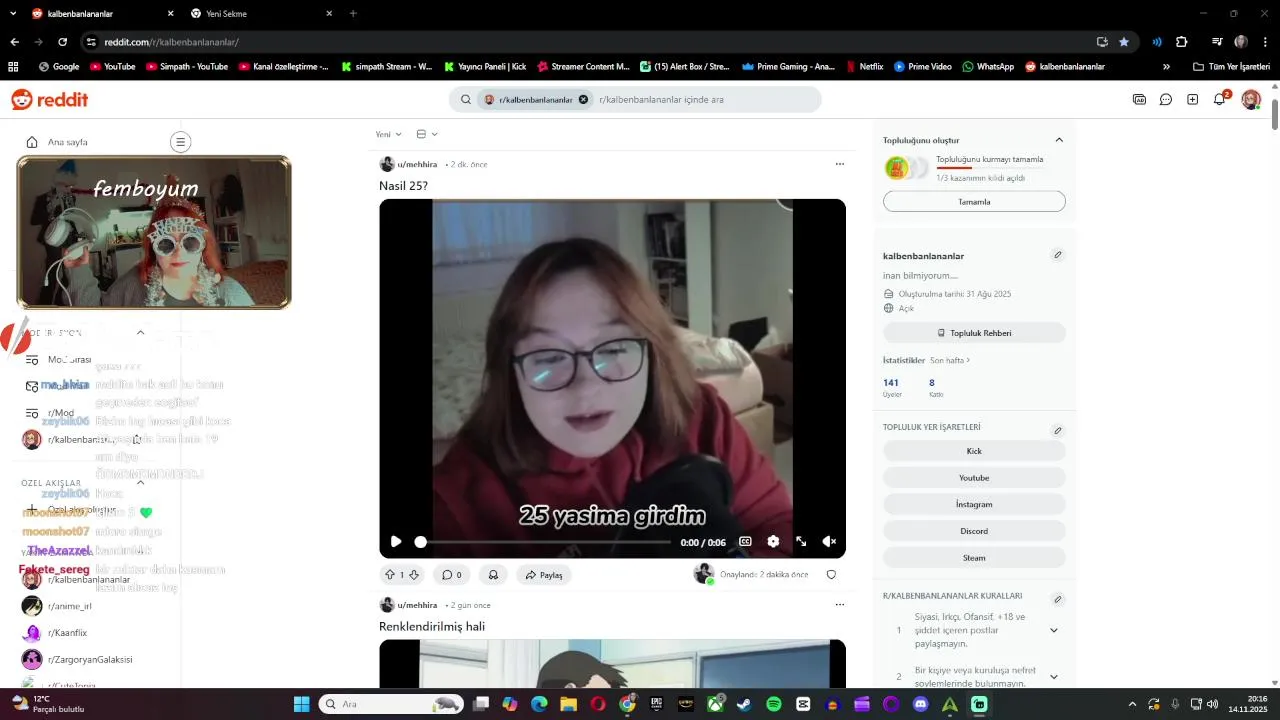Viewport: 1280px width, 720px height.
Task: Open Spotify from the taskbar
Action: point(774,704)
